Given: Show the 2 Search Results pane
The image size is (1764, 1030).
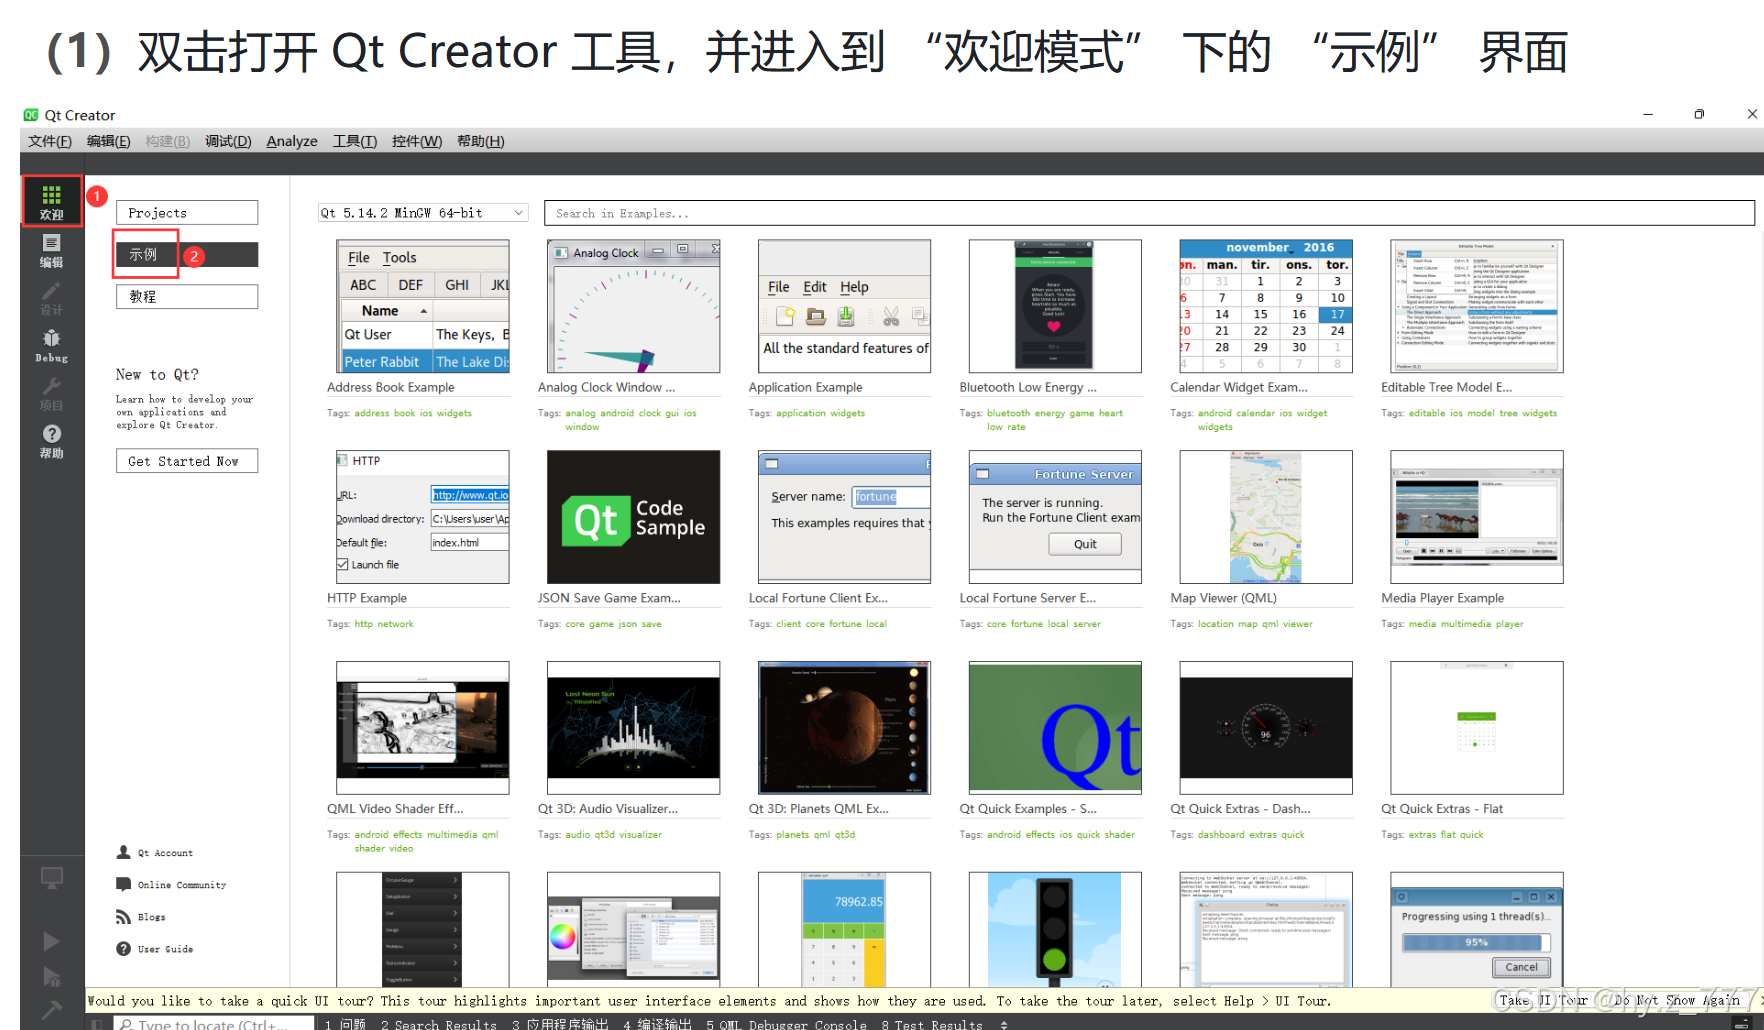Looking at the screenshot, I should tap(439, 1024).
